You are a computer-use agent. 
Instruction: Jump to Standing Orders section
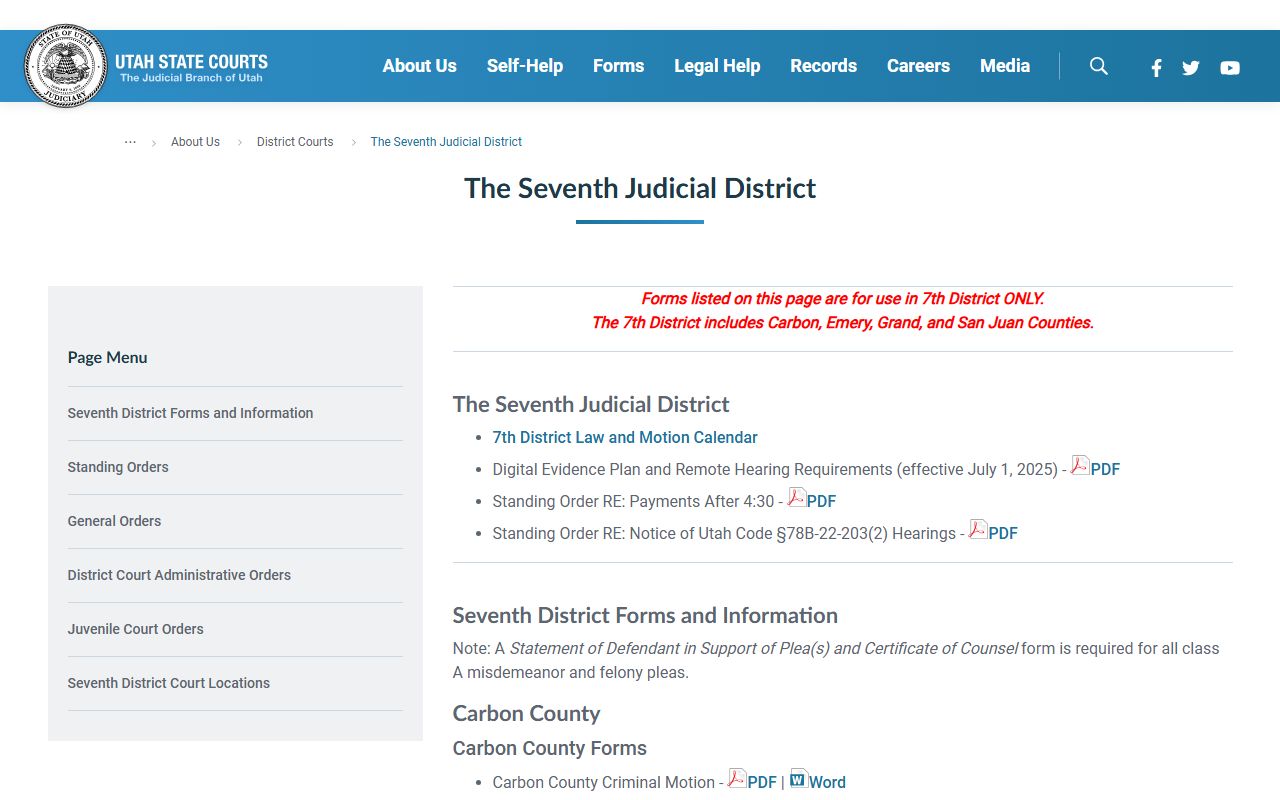click(118, 467)
